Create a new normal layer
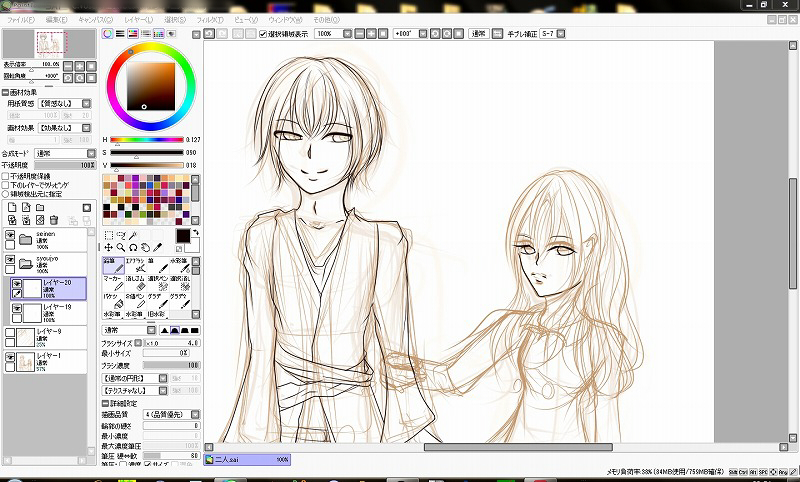This screenshot has width=800, height=482. (x=12, y=208)
